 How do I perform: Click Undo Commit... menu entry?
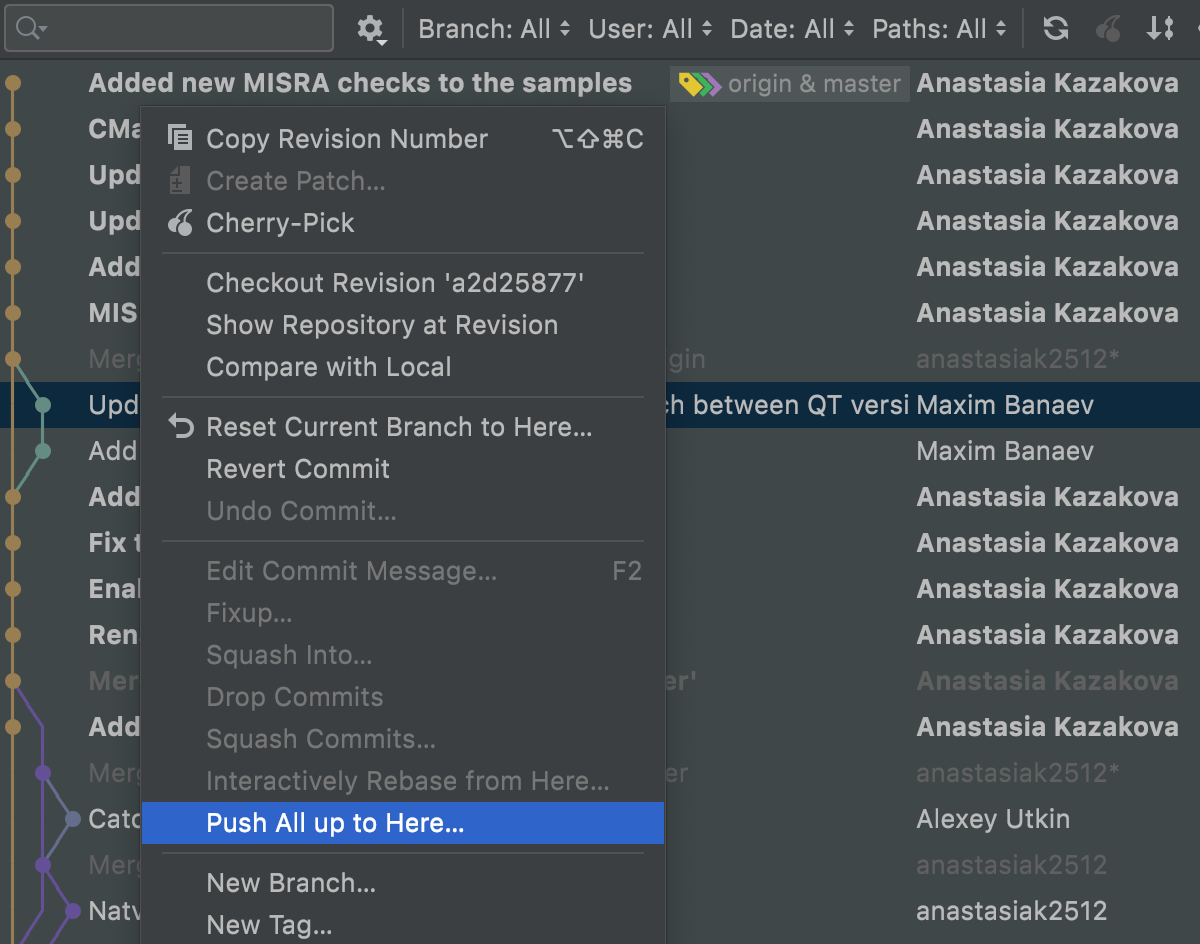pyautogui.click(x=403, y=511)
